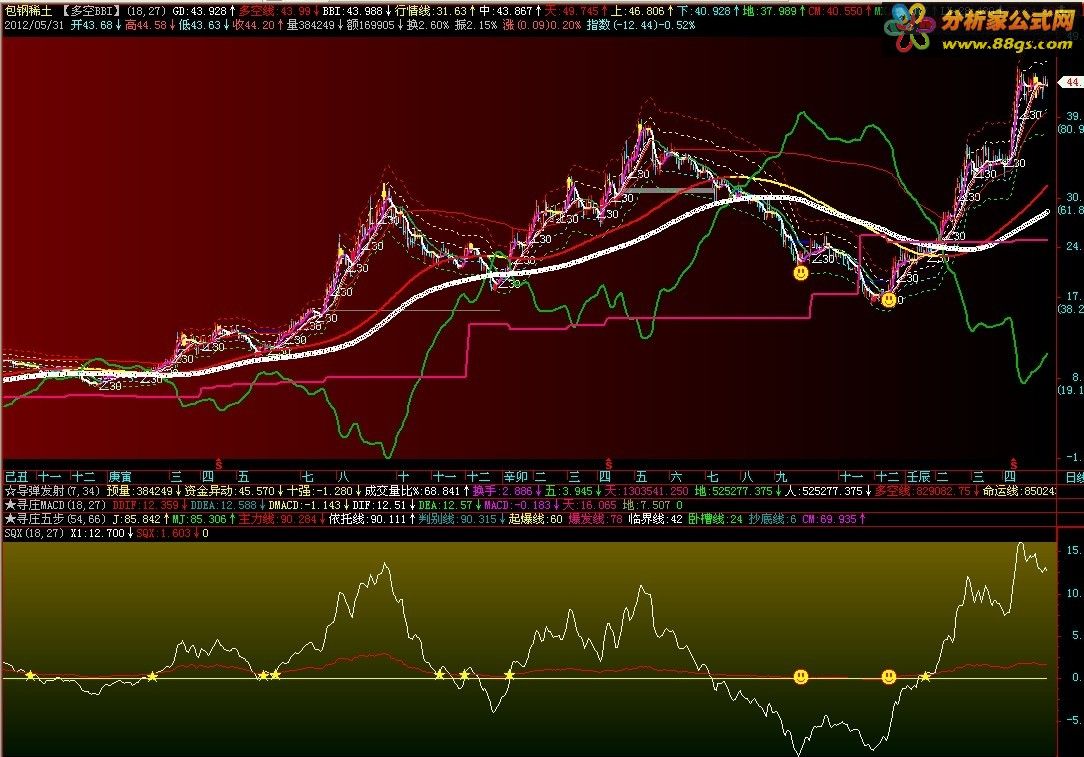Click the 爆发线:78 value

tap(596, 519)
